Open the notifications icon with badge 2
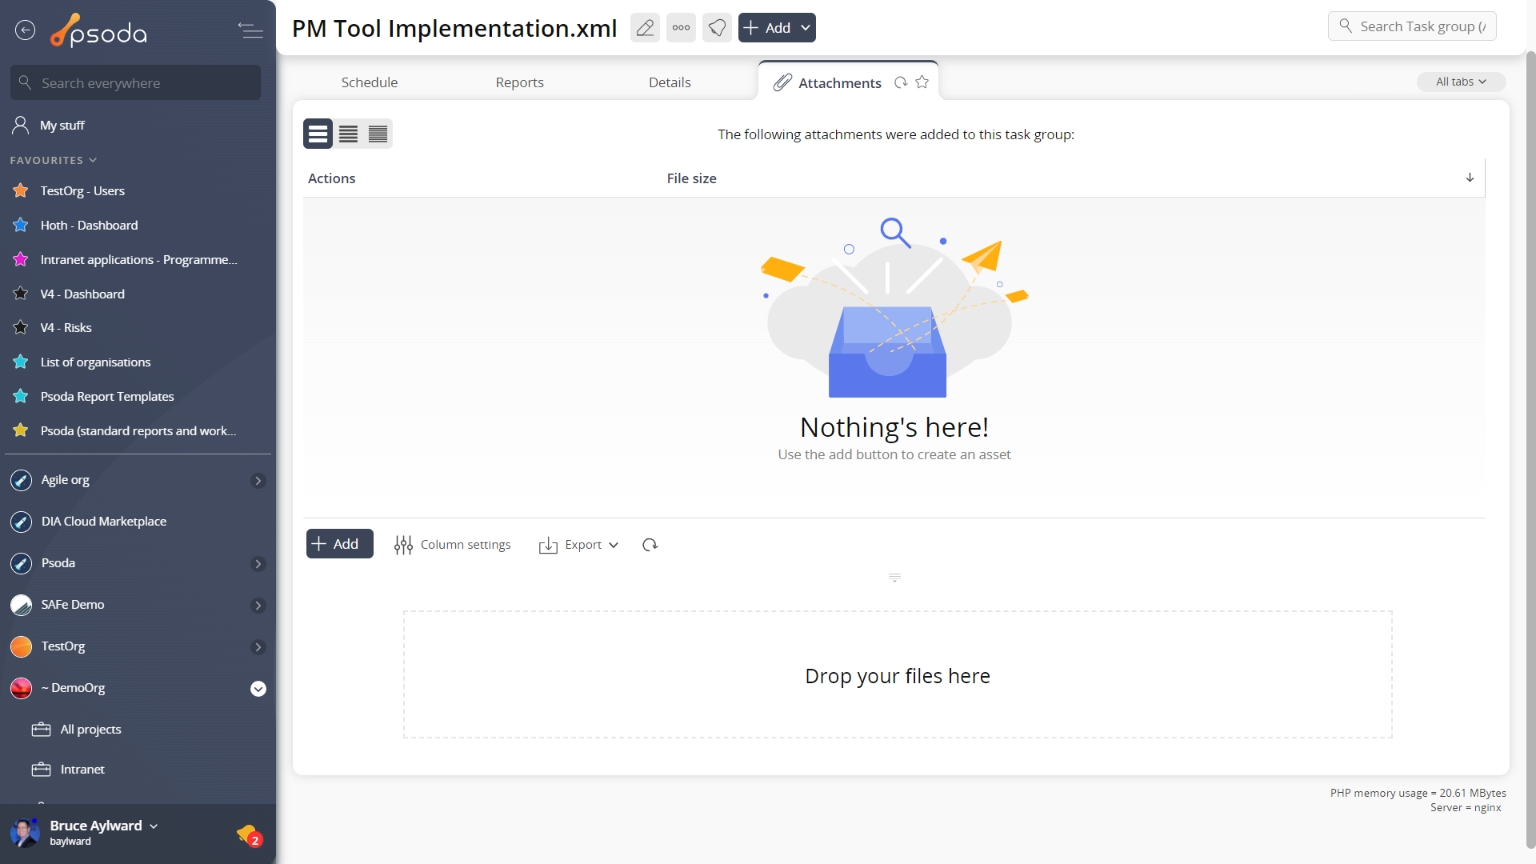The width and height of the screenshot is (1536, 864). pyautogui.click(x=249, y=834)
